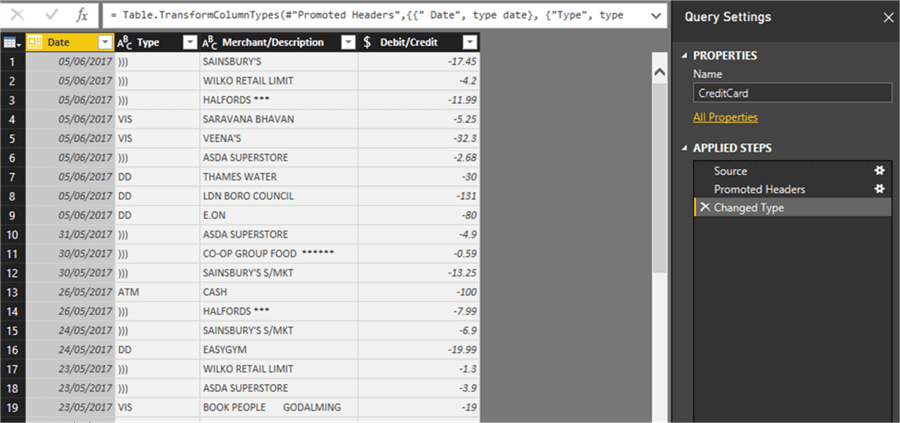Select row number 1
The height and width of the screenshot is (423, 900).
pyautogui.click(x=13, y=61)
